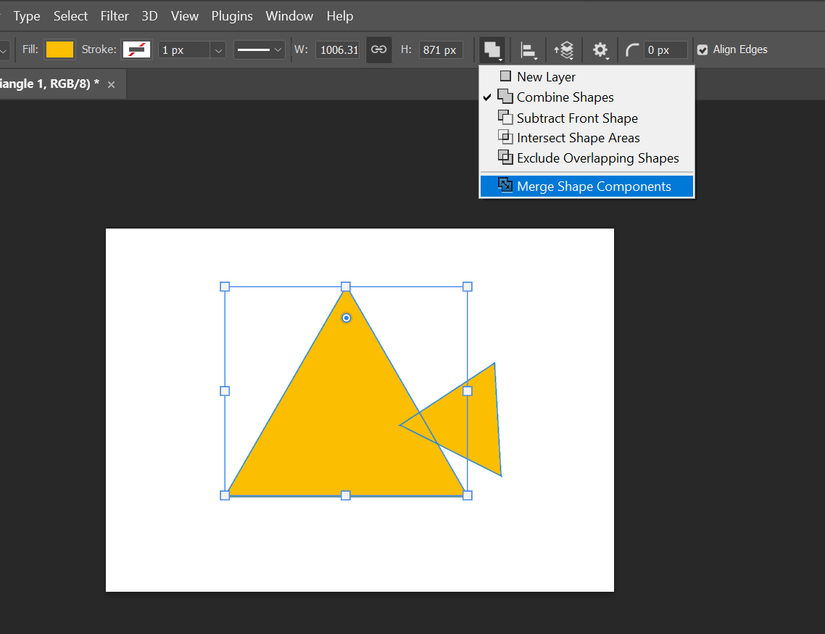The height and width of the screenshot is (634, 825).
Task: Open the path alignment options icon
Action: click(x=528, y=49)
